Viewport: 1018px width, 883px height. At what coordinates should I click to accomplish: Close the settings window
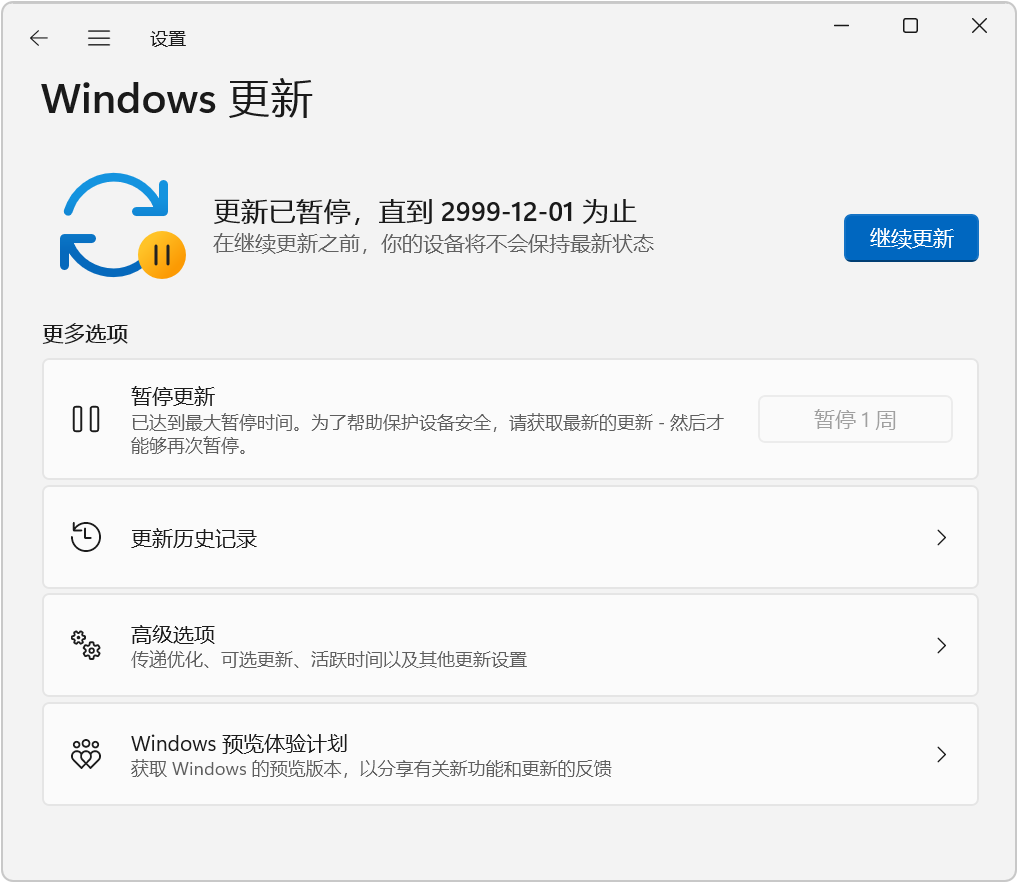979,26
